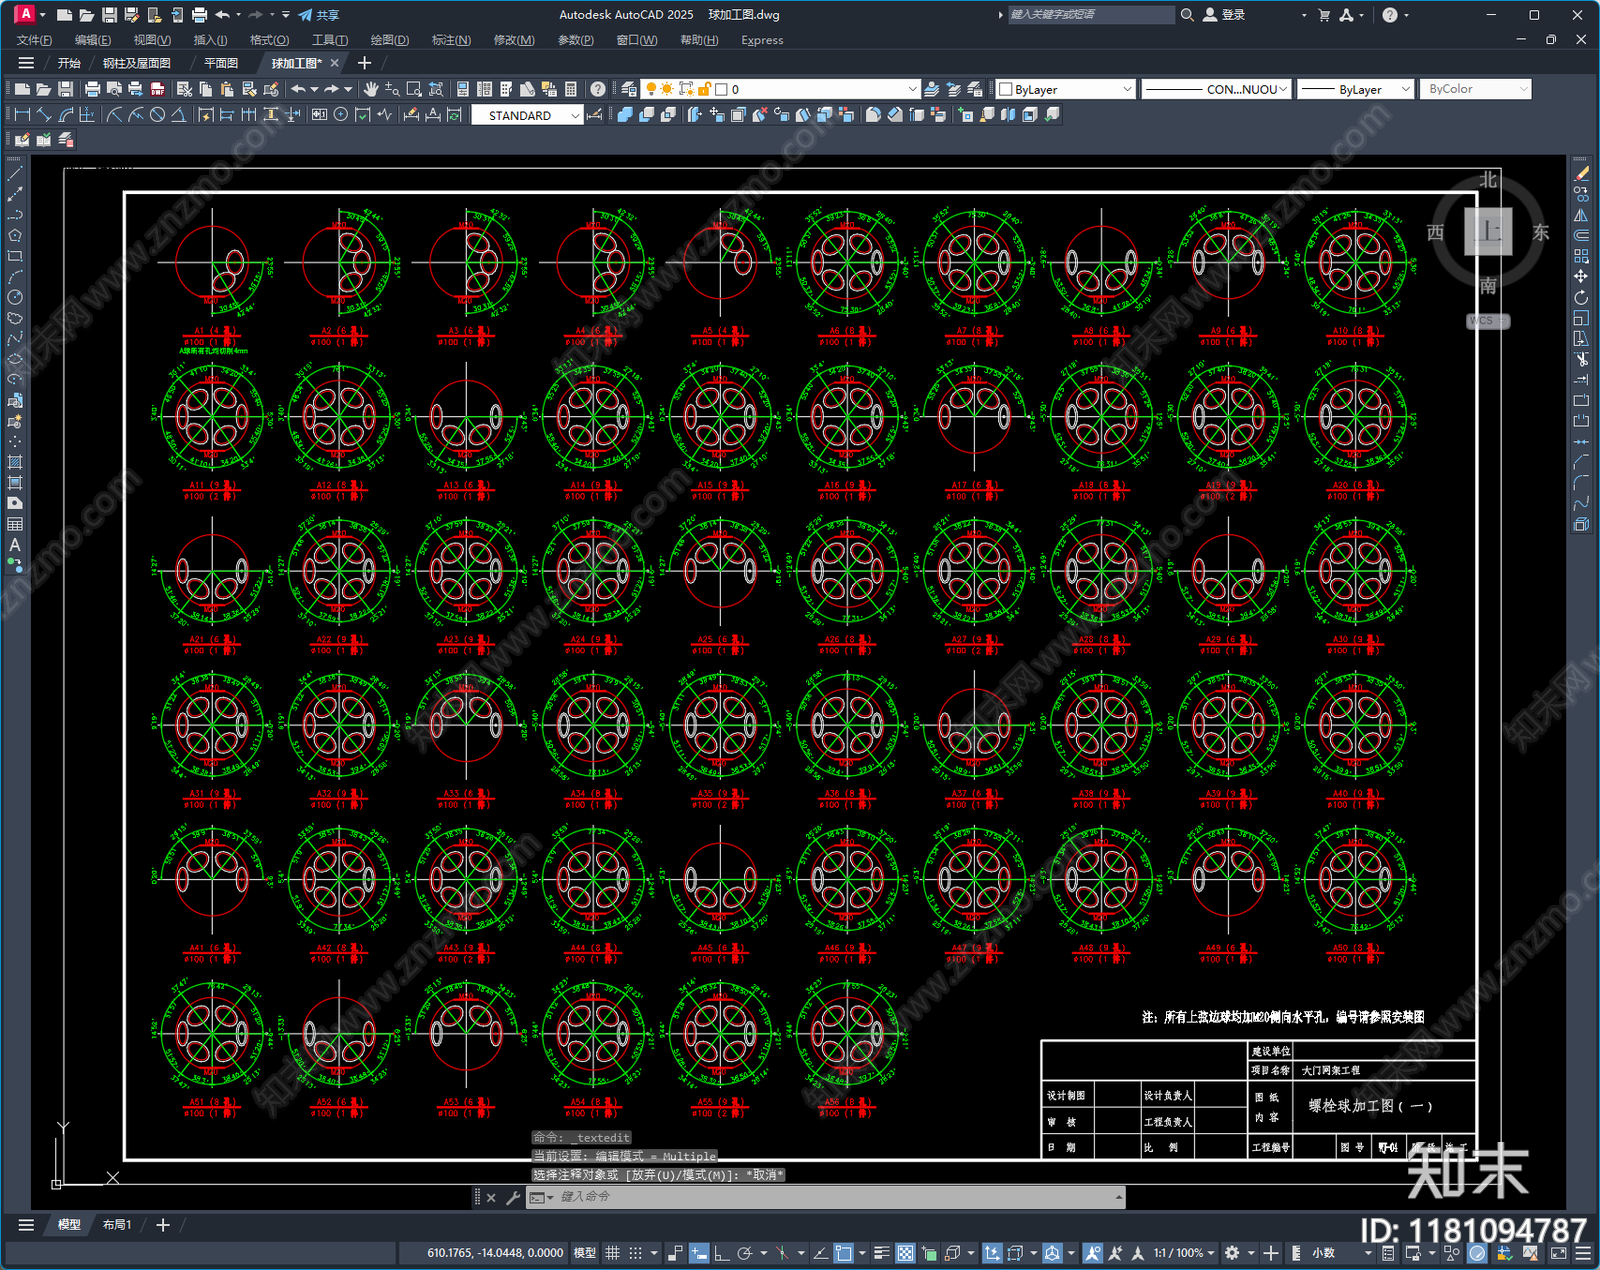This screenshot has height=1270, width=1600.
Task: Click the Save floppy disk icon in standard toolbar
Action: click(x=65, y=89)
